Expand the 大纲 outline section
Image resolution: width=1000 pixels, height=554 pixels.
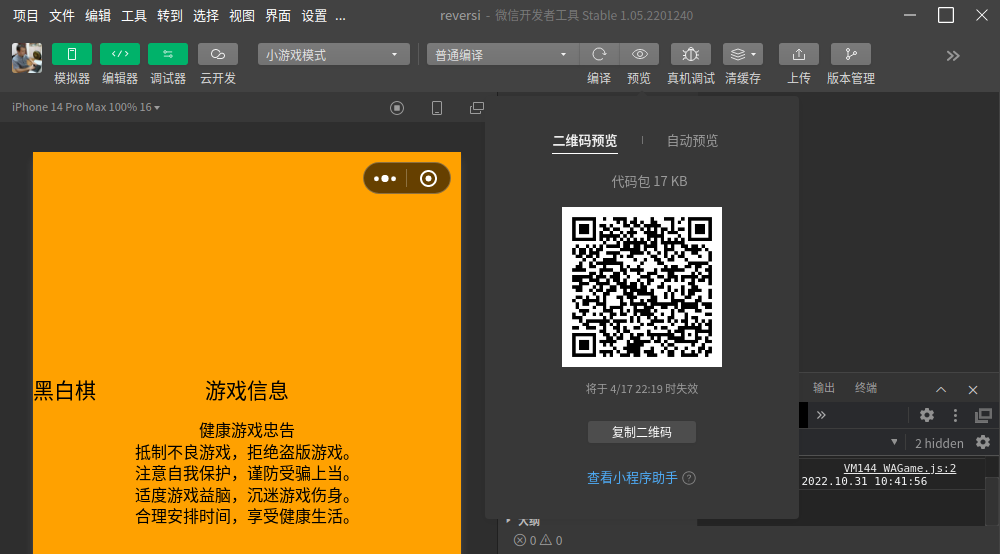tap(524, 521)
